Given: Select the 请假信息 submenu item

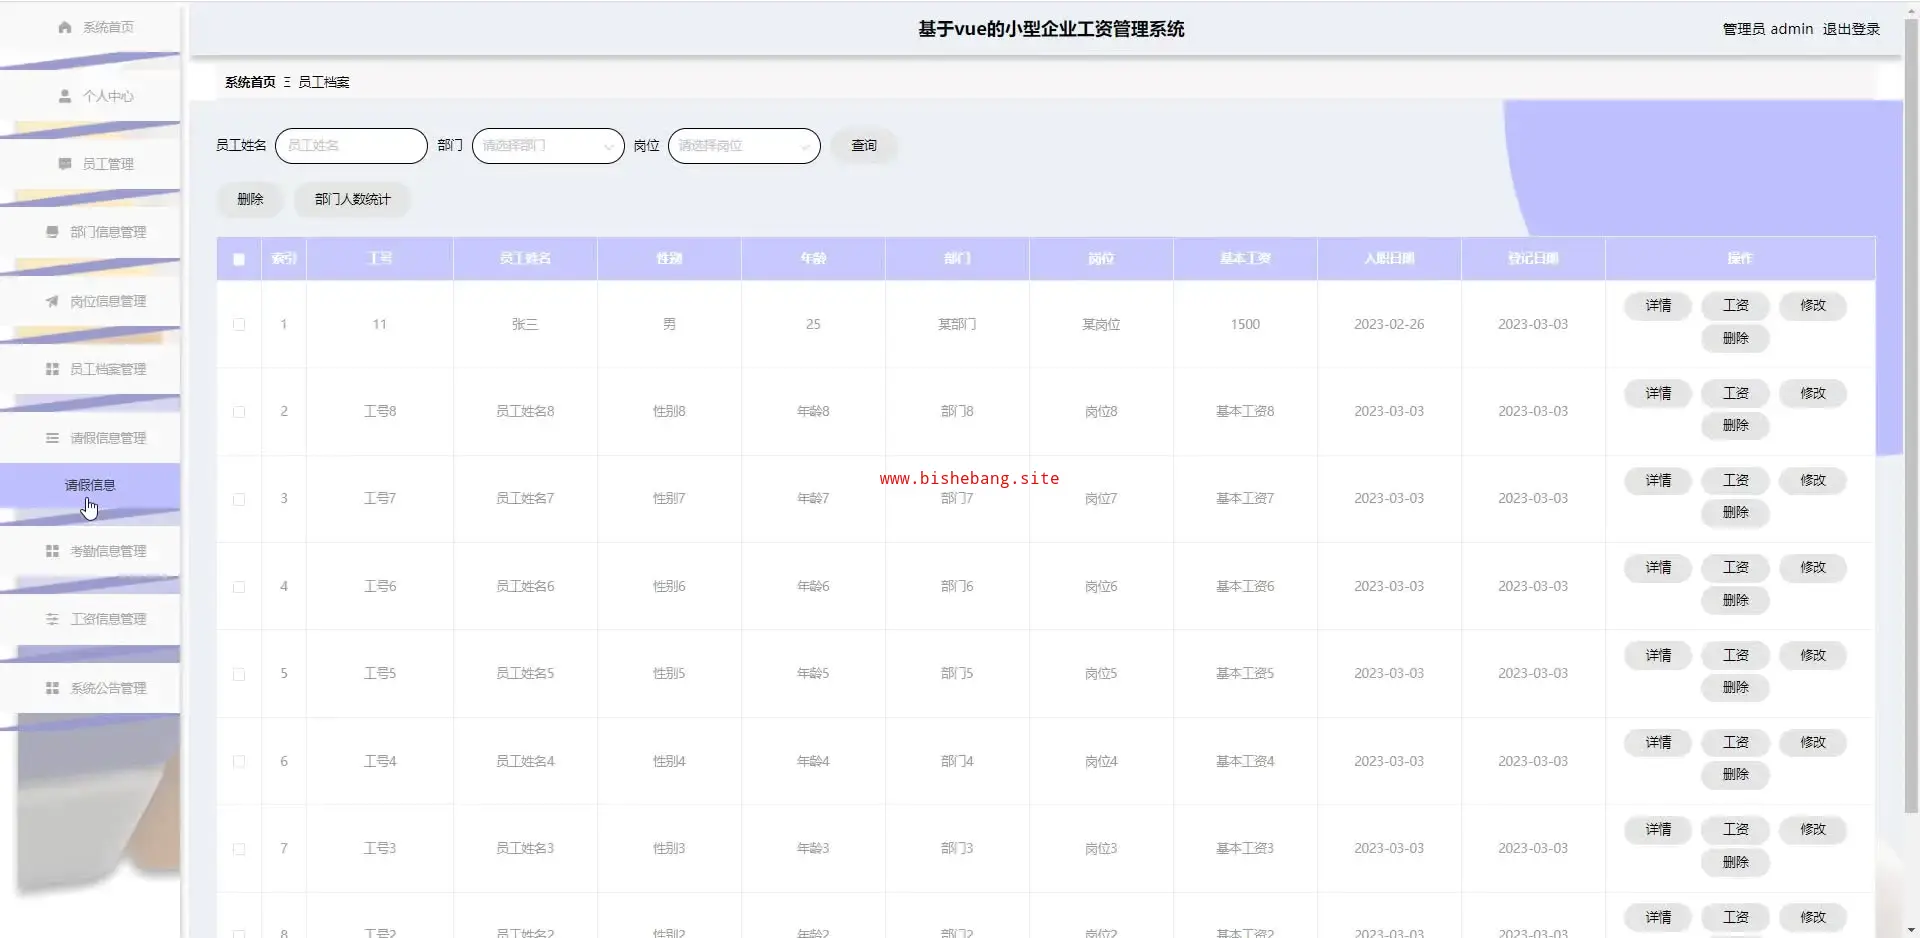Looking at the screenshot, I should (x=90, y=485).
